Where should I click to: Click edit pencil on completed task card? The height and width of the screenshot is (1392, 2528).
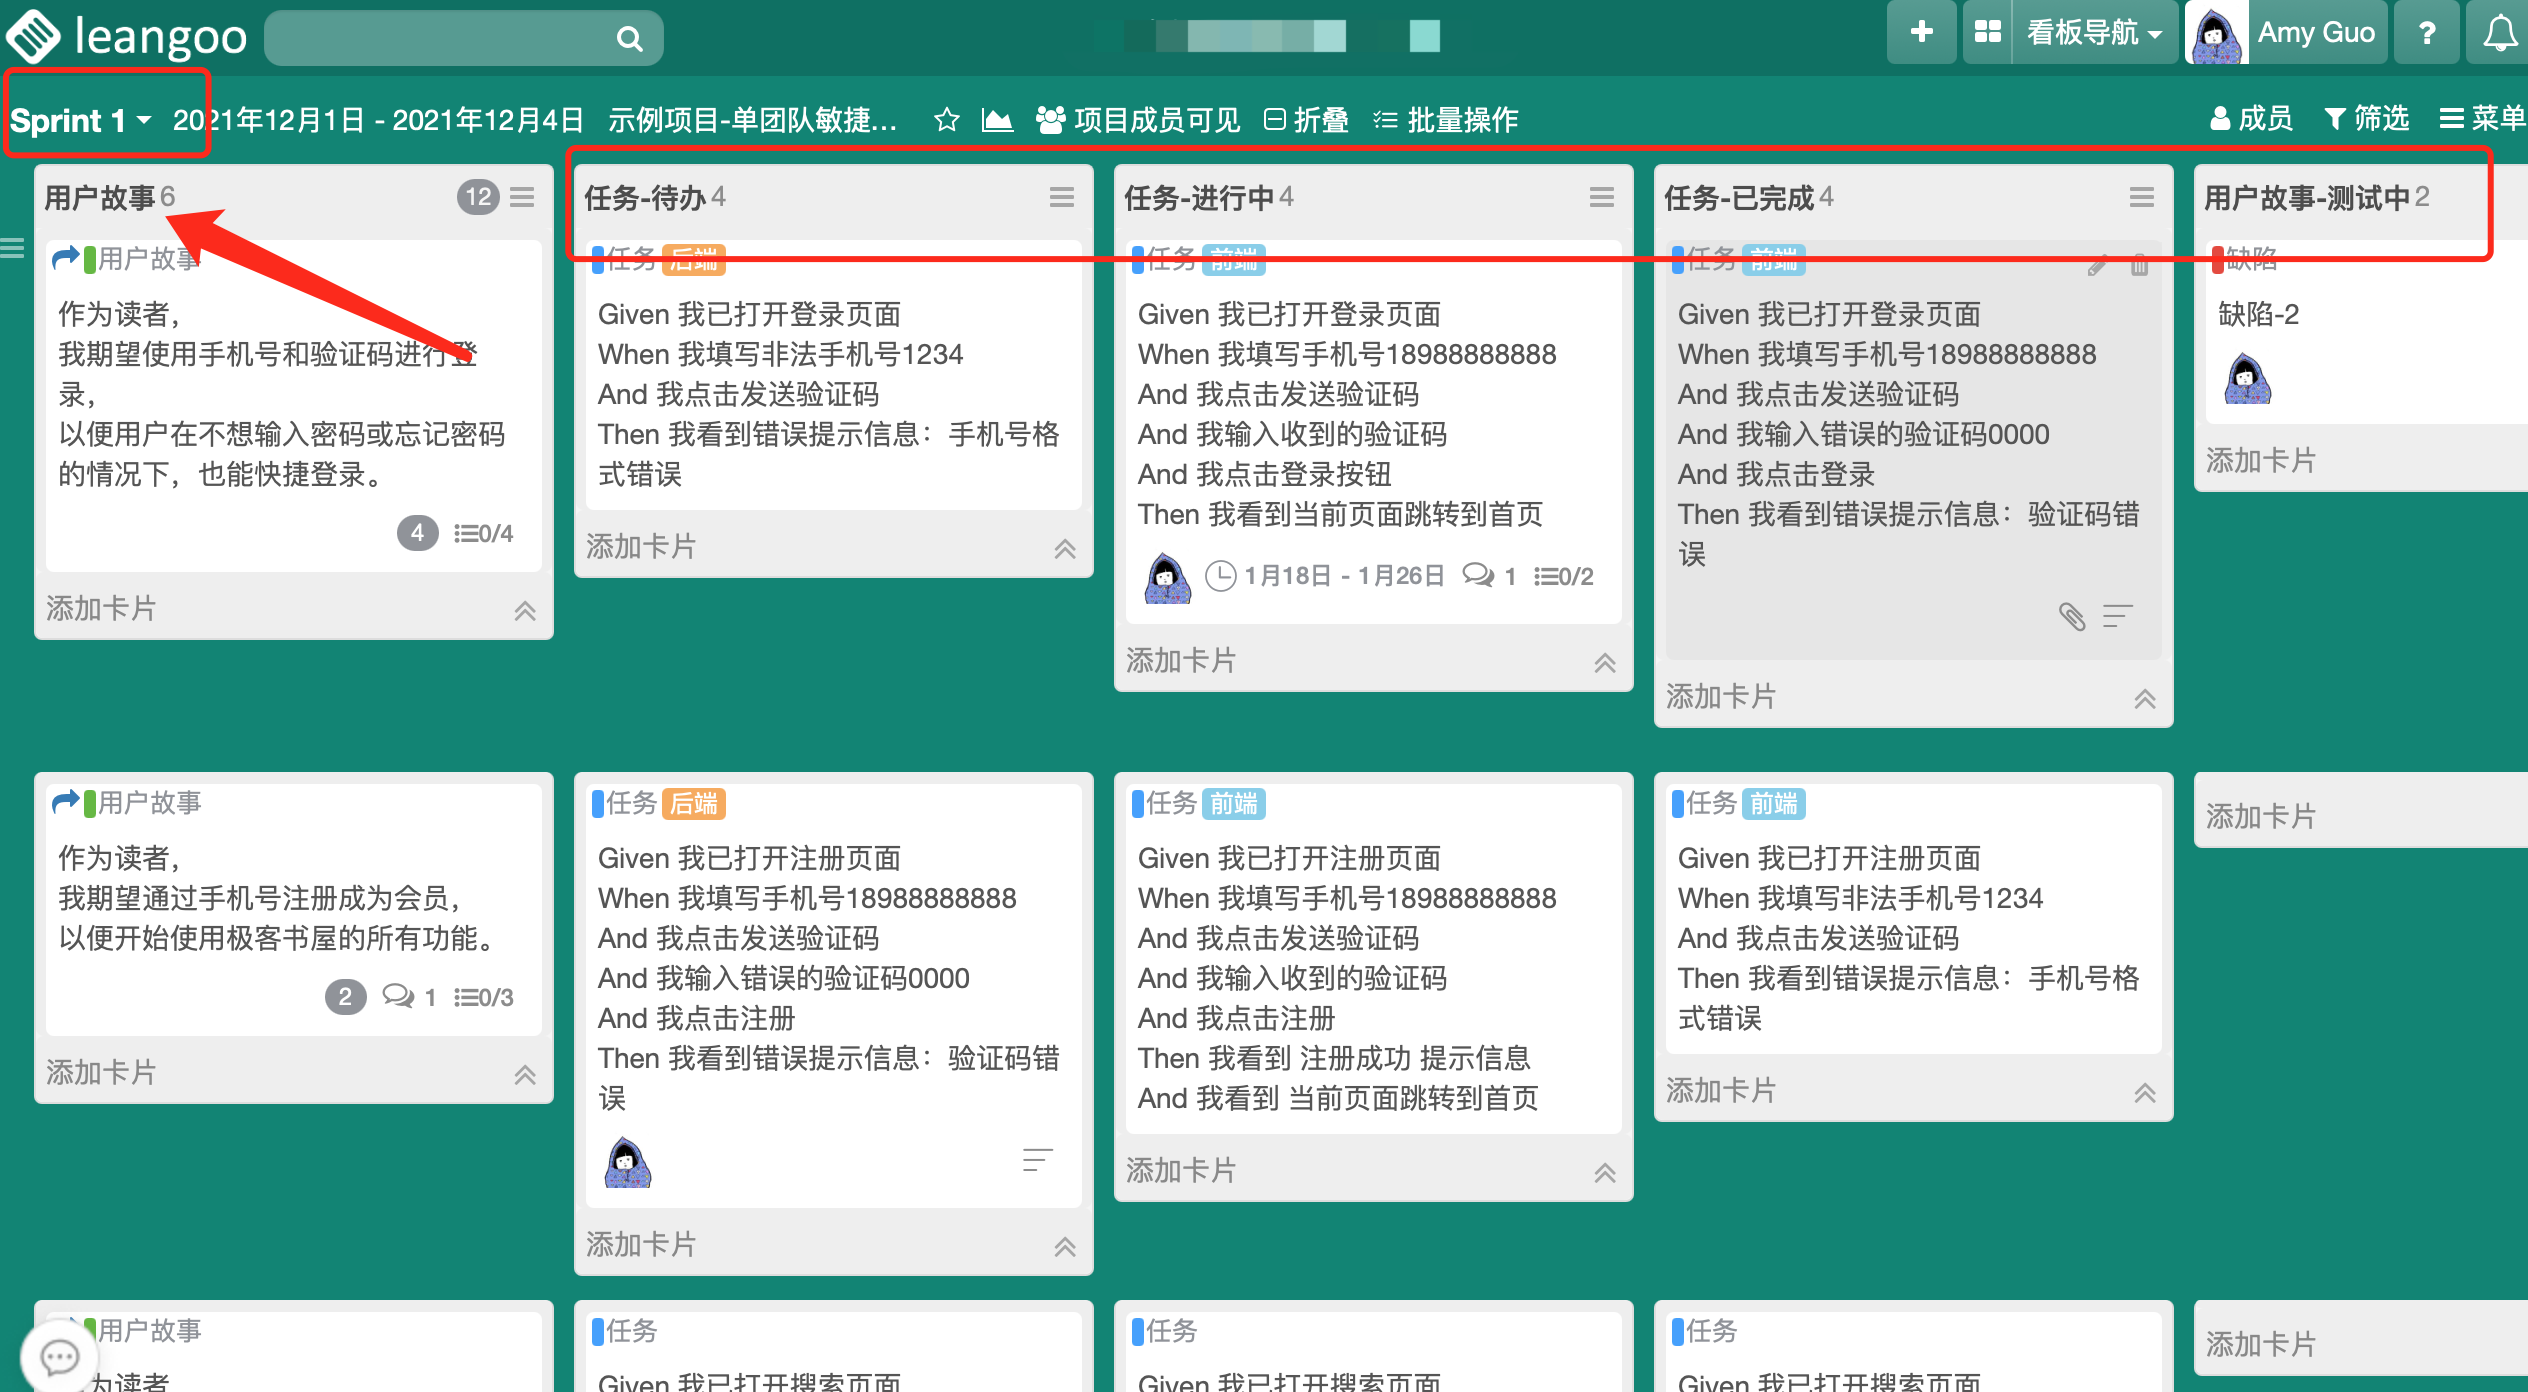click(2097, 266)
